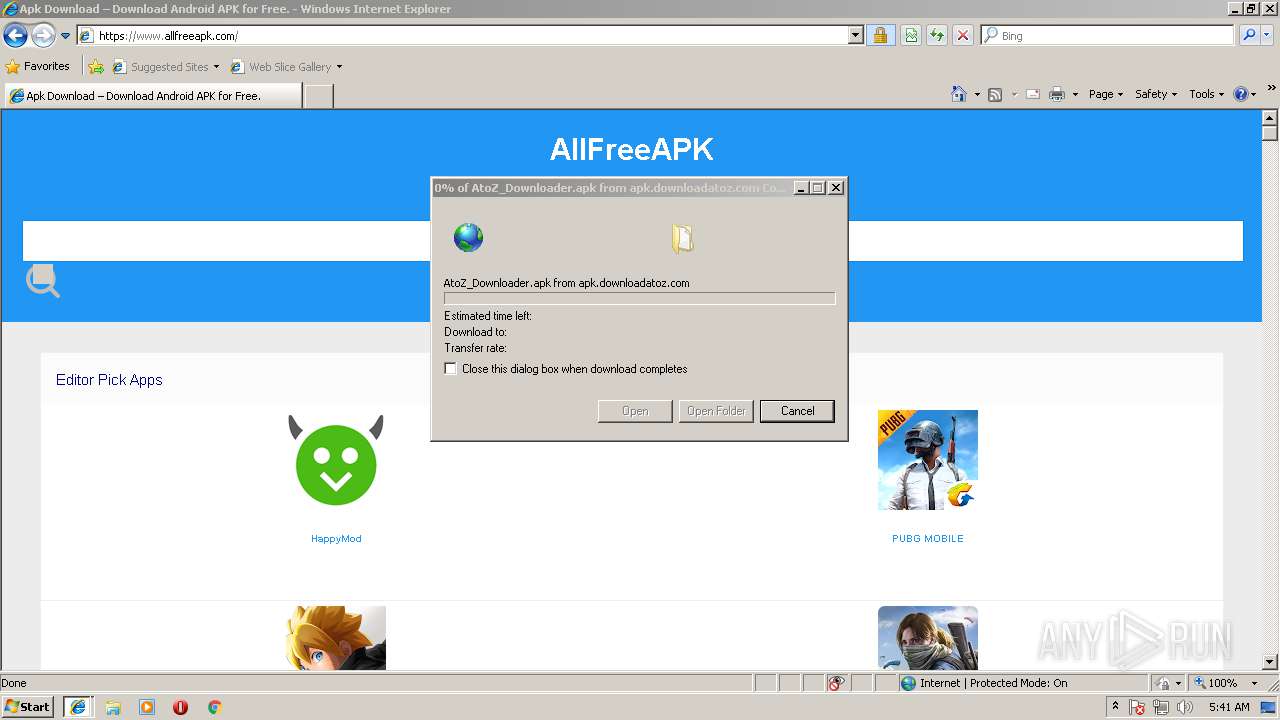Click Cancel in the download dialog
The width and height of the screenshot is (1280, 720).
[797, 411]
